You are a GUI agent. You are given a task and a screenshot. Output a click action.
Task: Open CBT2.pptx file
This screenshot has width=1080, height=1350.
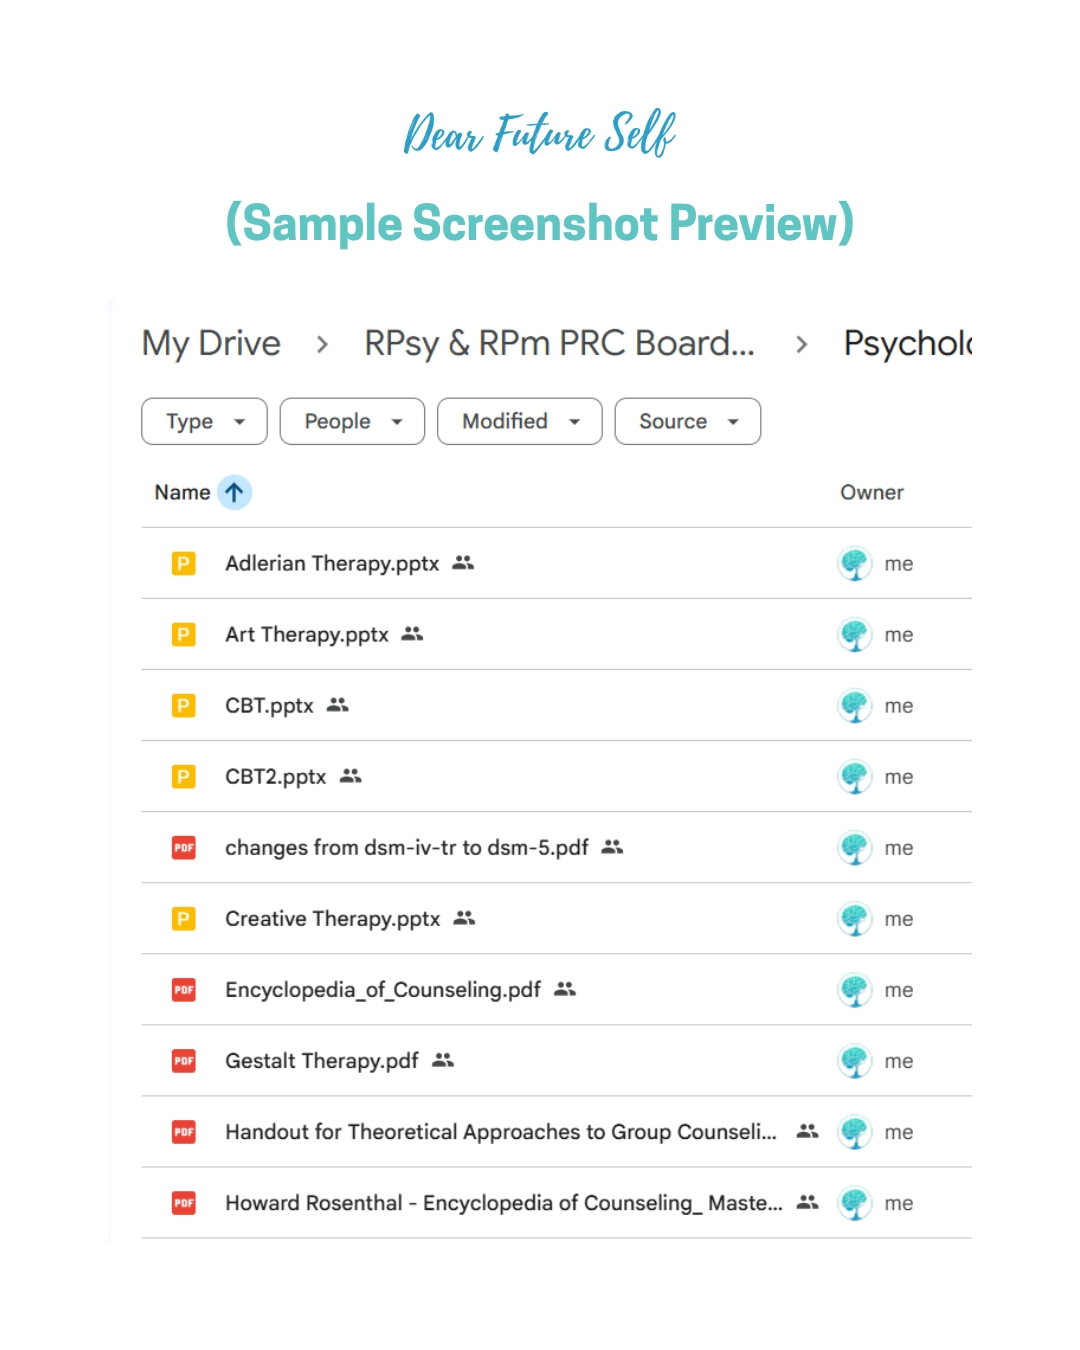[x=275, y=777]
